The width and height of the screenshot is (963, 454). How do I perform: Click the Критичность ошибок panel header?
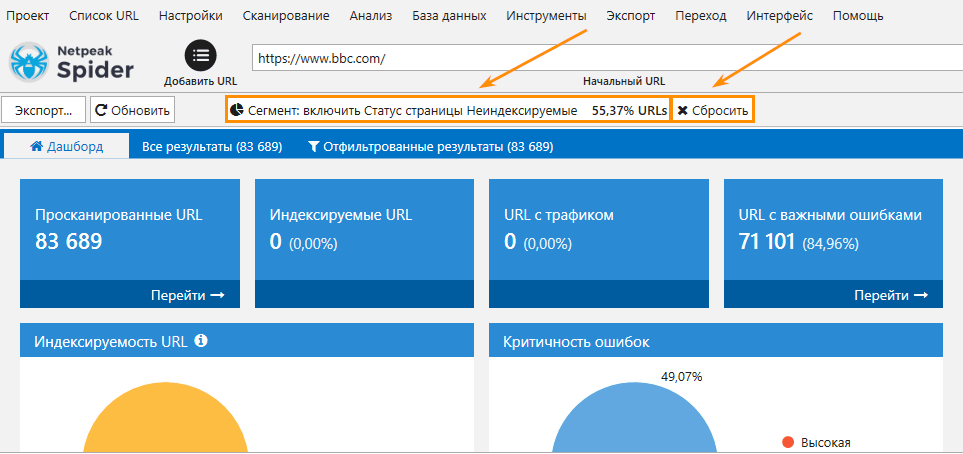715,340
